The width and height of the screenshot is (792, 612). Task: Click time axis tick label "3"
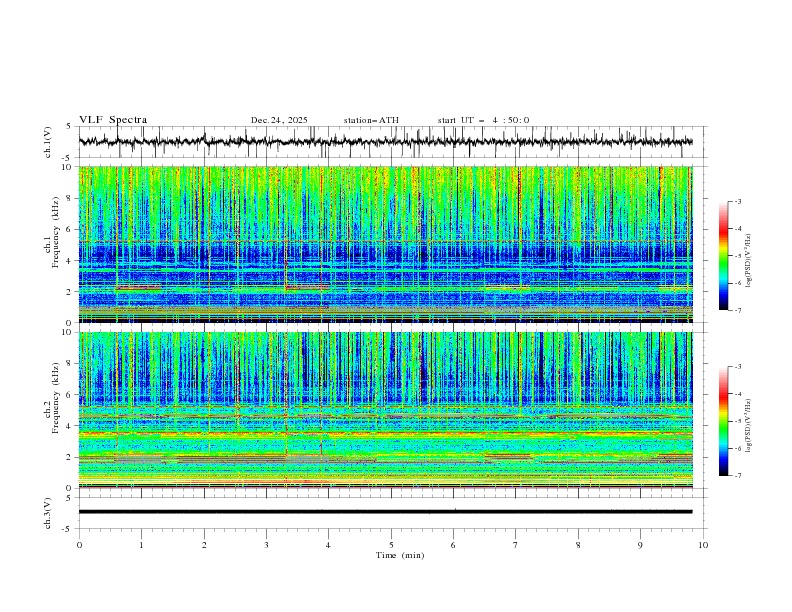click(x=266, y=545)
